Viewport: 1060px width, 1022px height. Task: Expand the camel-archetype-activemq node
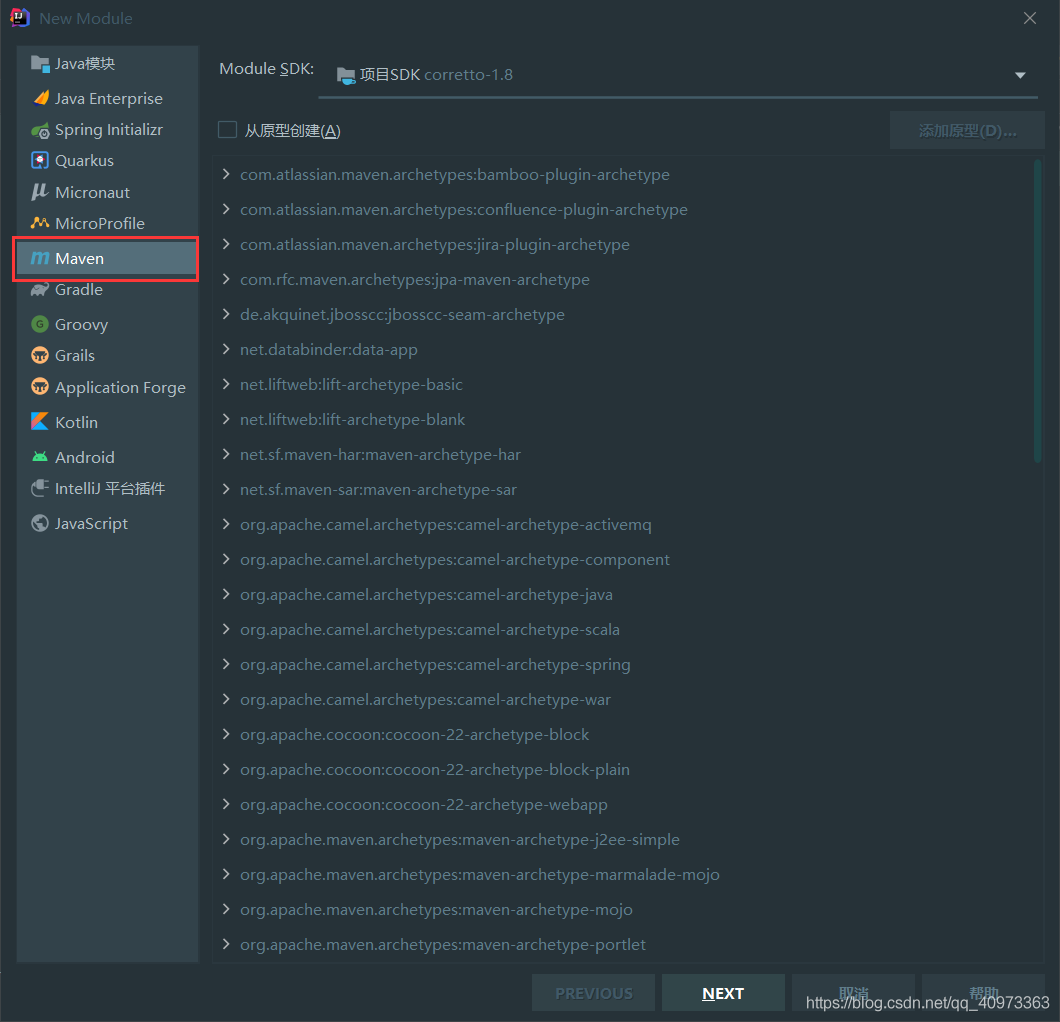227,525
